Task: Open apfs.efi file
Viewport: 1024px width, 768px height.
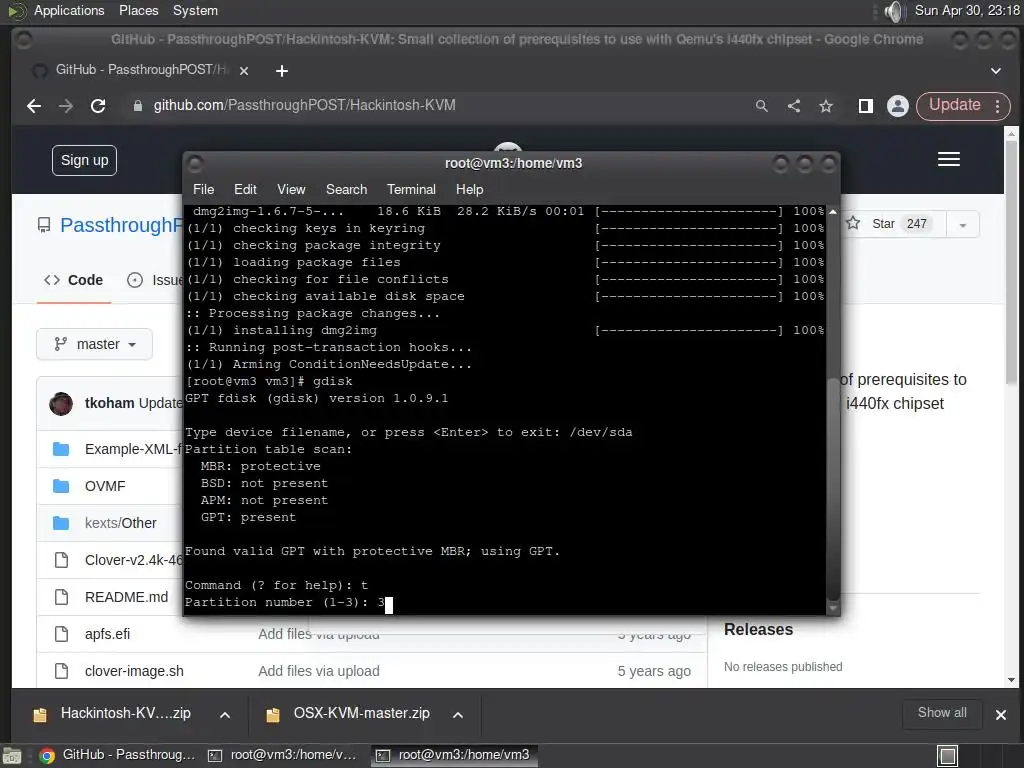Action: point(107,634)
